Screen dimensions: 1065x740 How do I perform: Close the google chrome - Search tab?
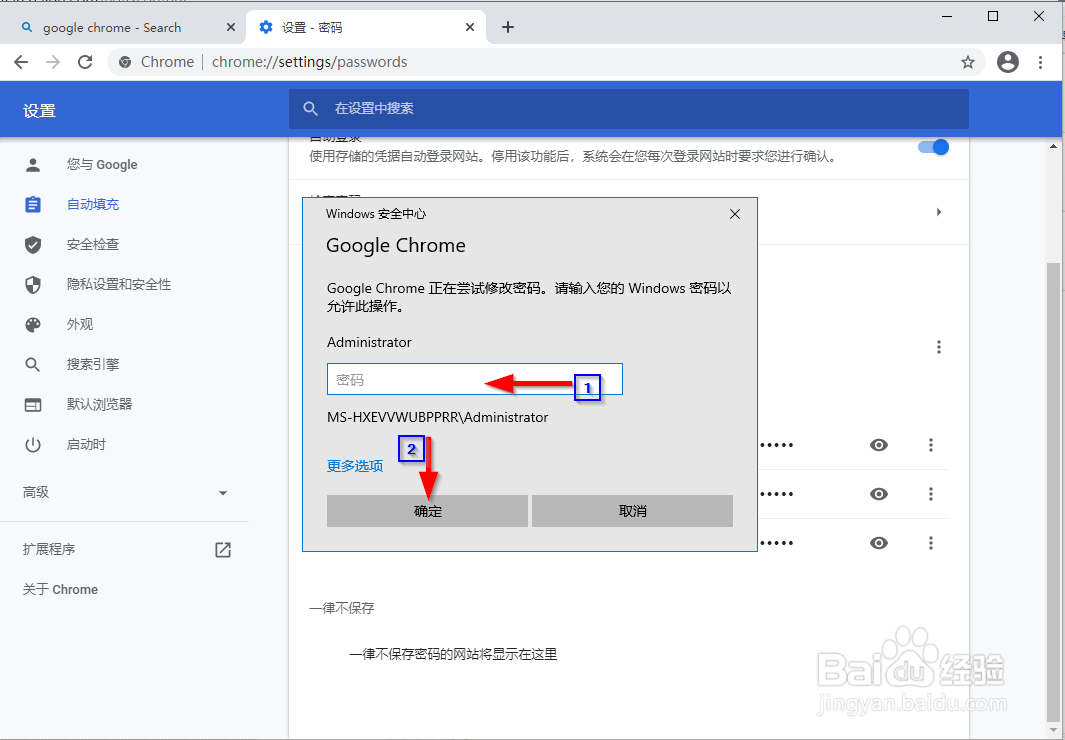point(231,27)
